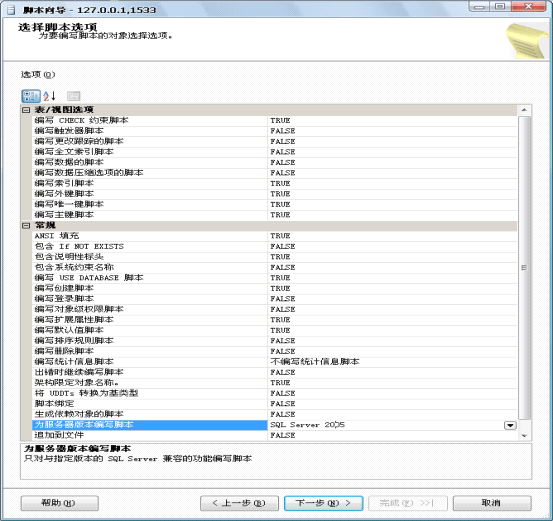Sort options alphabetically with A-Z icon
Screen dimensions: 553x521
(49, 96)
